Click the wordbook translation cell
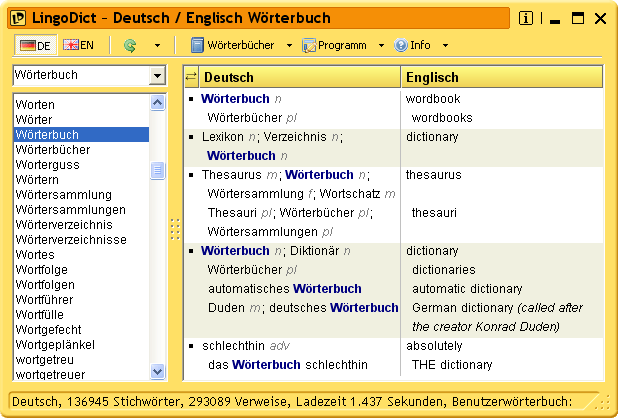The image size is (619, 419). (433, 99)
